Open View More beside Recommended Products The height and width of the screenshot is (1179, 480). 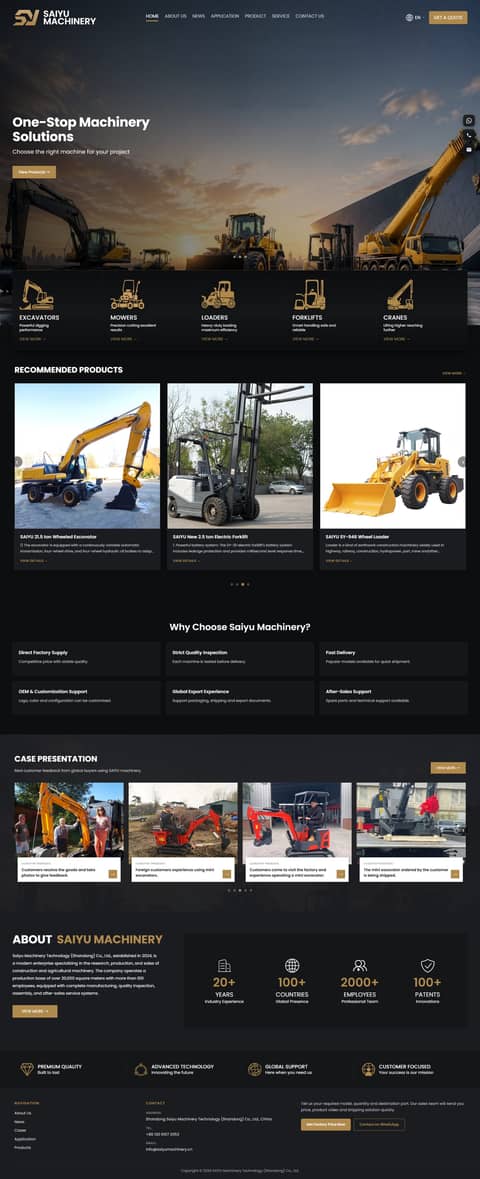pyautogui.click(x=453, y=373)
